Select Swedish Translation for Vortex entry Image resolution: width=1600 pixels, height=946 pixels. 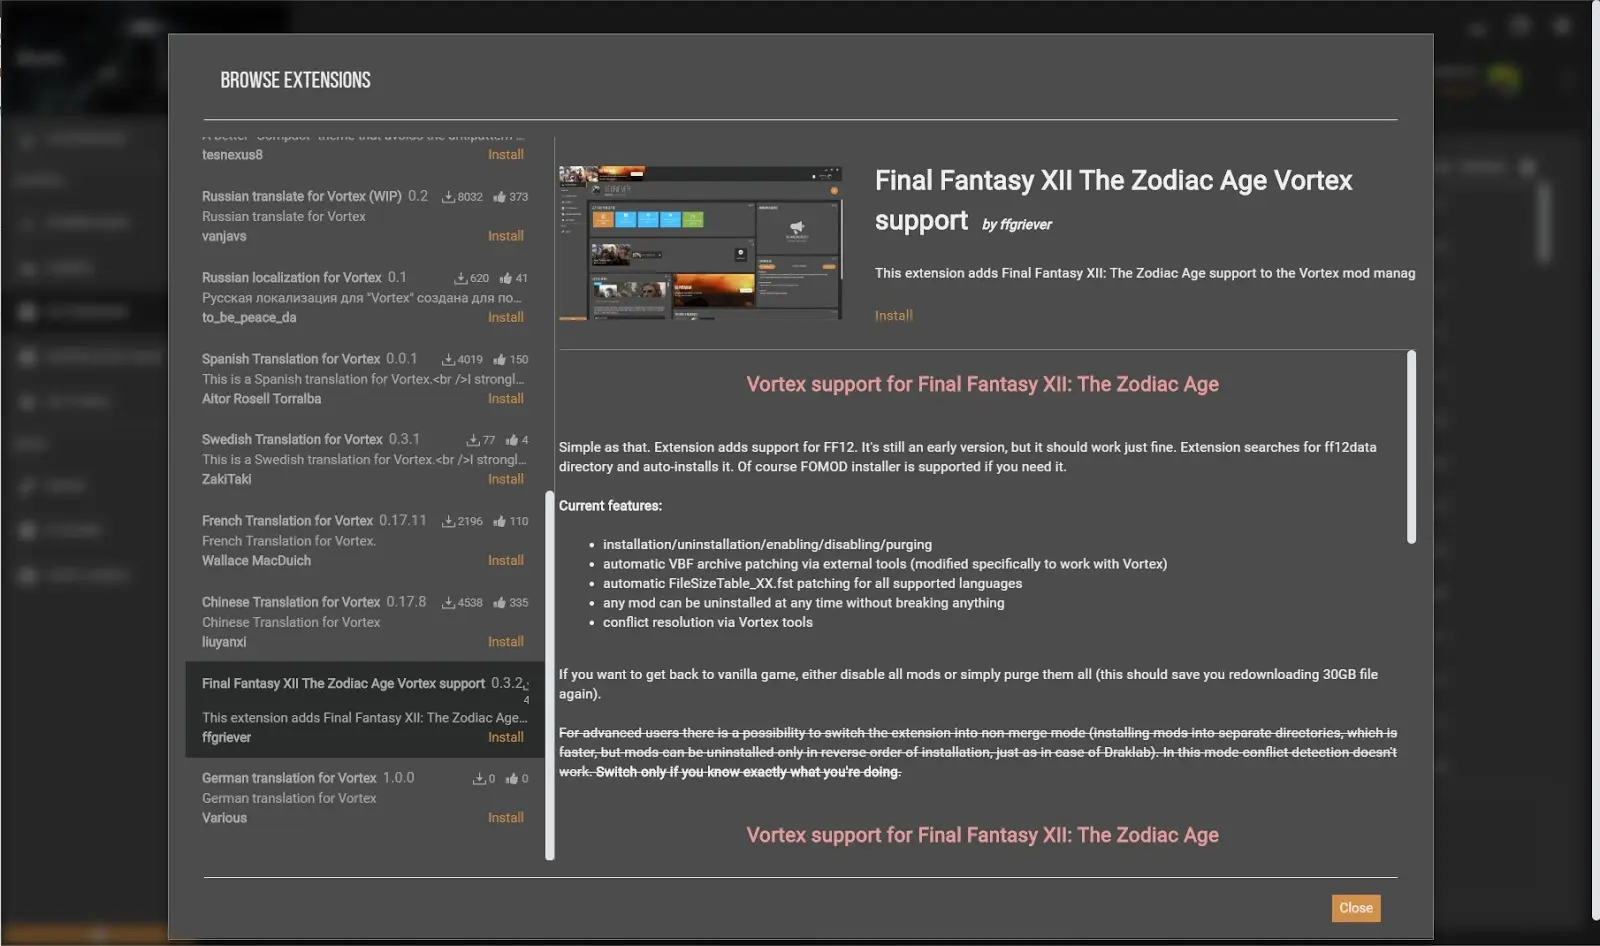pyautogui.click(x=365, y=459)
